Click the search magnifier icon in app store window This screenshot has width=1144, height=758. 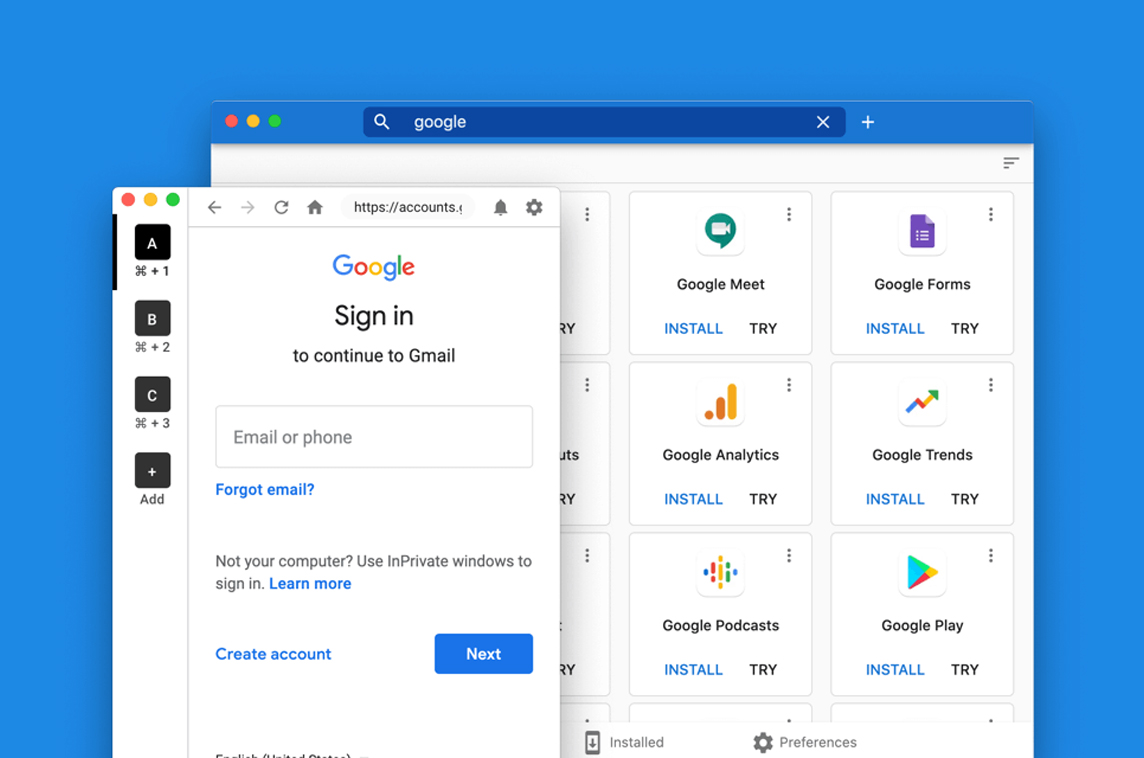tap(382, 122)
